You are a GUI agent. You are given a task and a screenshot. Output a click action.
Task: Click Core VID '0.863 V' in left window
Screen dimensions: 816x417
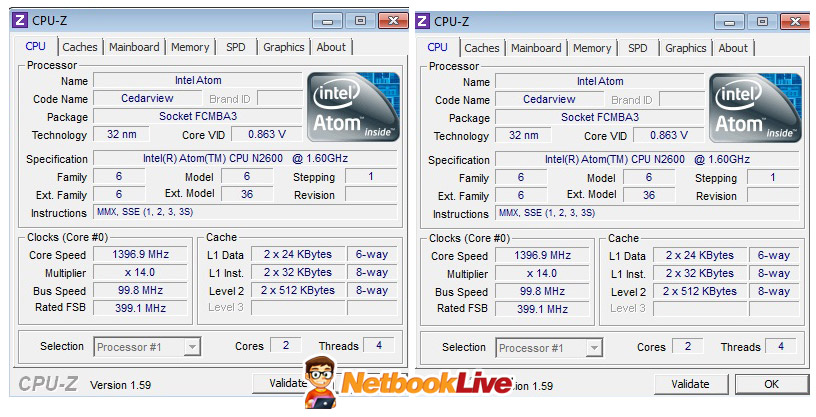tap(267, 134)
